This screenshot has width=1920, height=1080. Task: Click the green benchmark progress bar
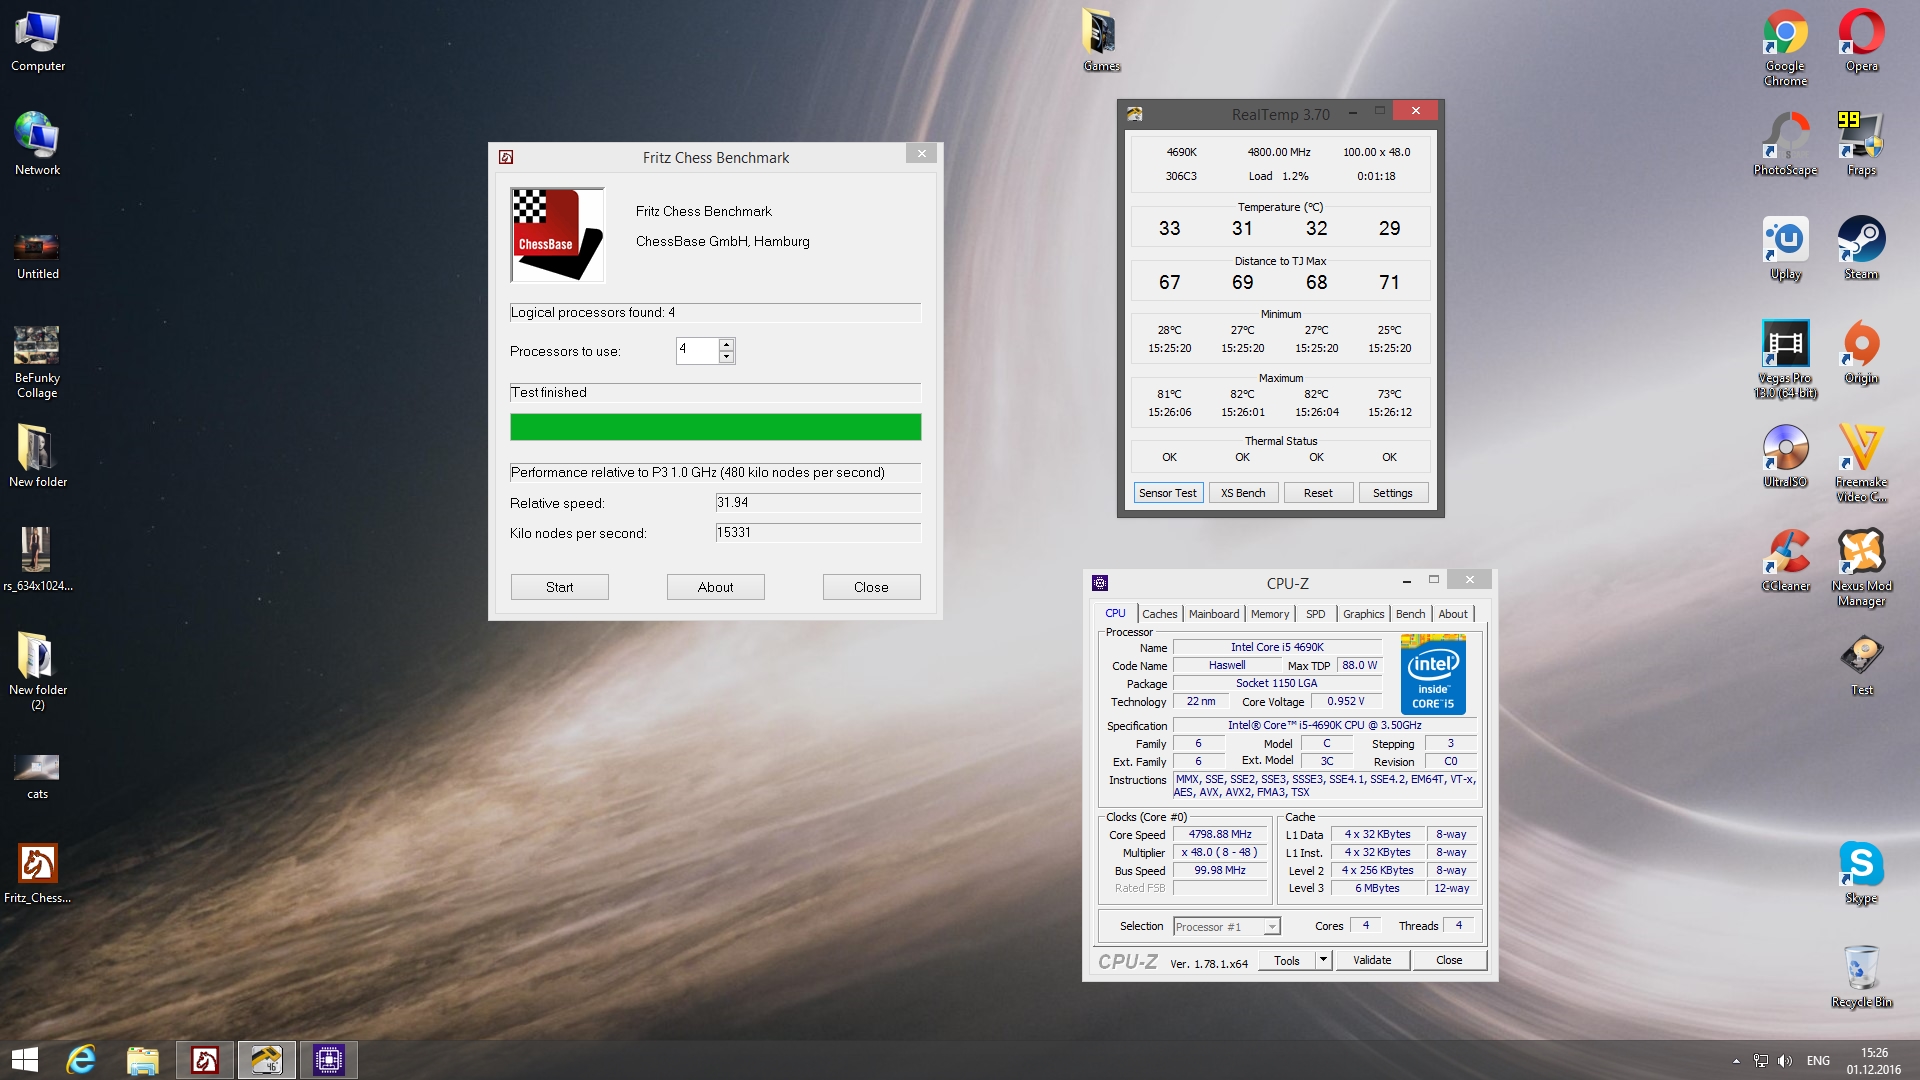pyautogui.click(x=715, y=427)
